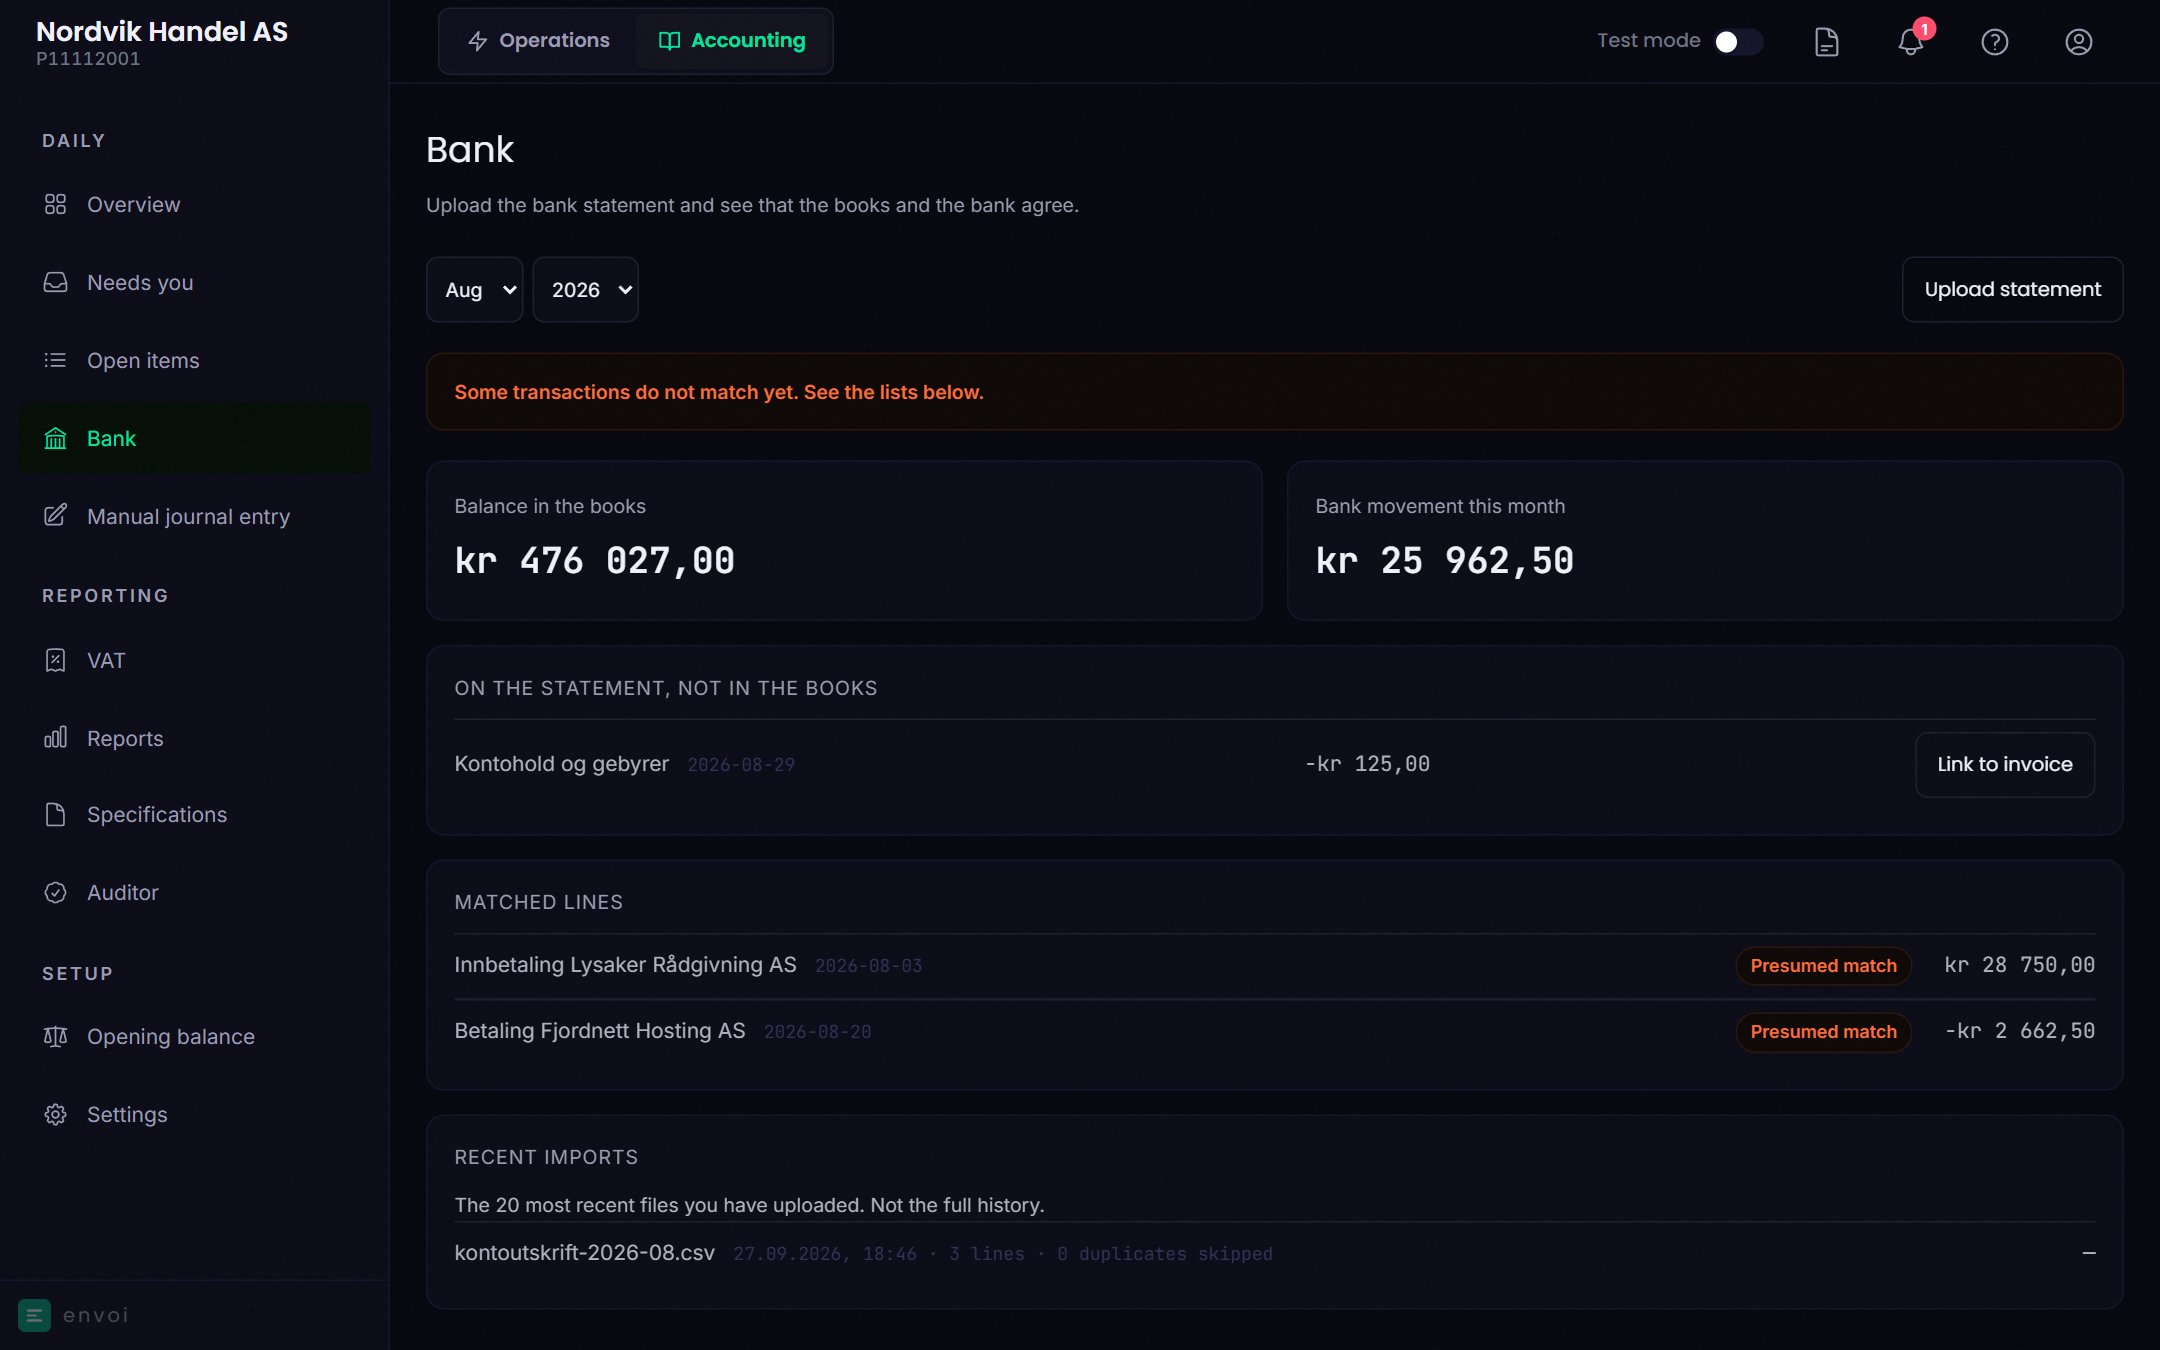Select the Innbetaling Lysaker Rådgivning AS line
2160x1350 pixels.
pos(1274,966)
